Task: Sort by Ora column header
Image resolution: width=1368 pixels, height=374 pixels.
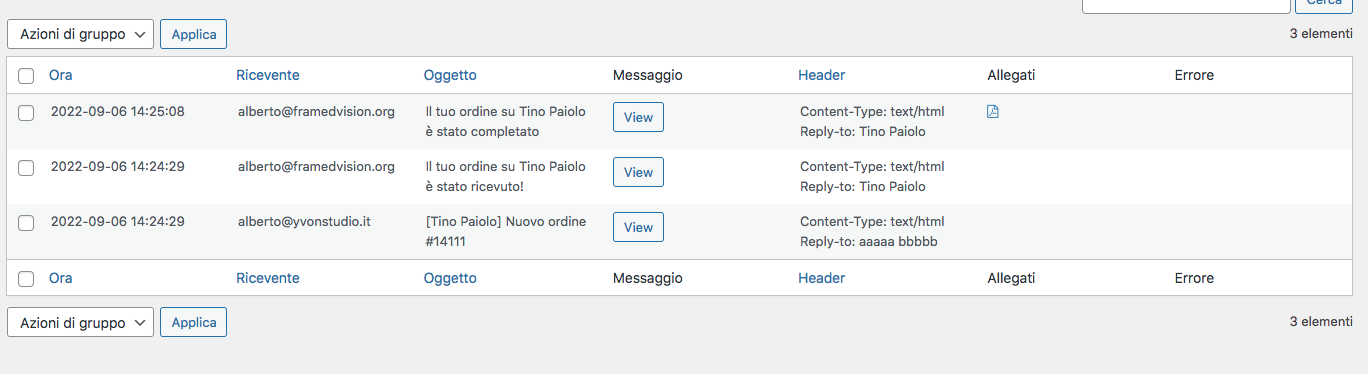Action: point(61,75)
